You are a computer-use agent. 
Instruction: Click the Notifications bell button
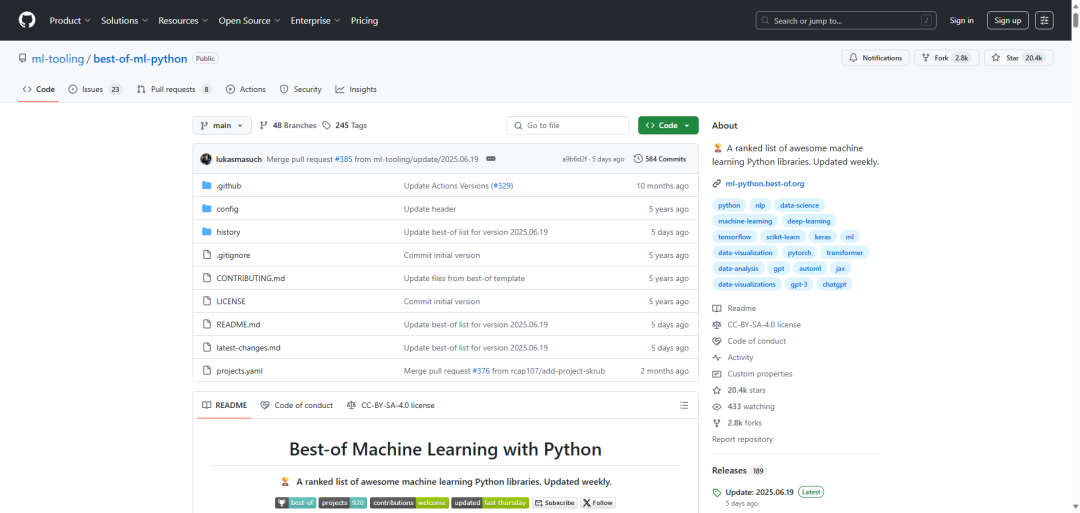point(875,58)
